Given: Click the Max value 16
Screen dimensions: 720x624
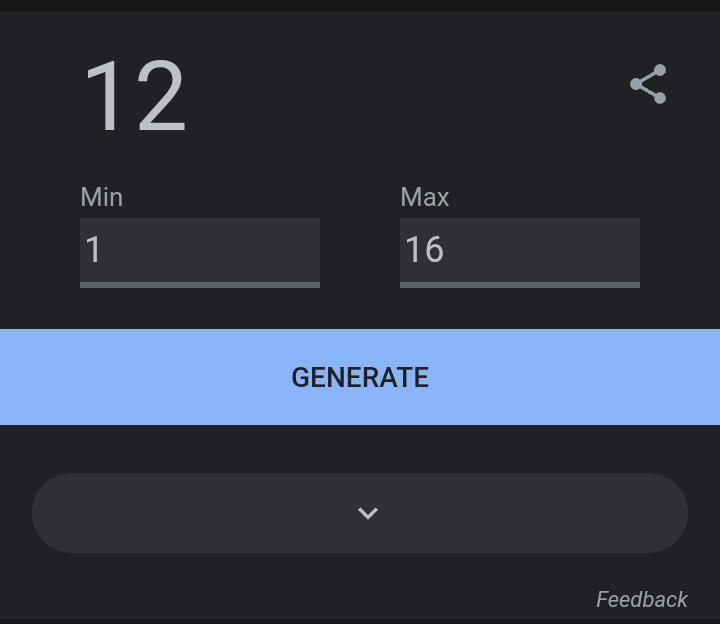Looking at the screenshot, I should coord(424,250).
